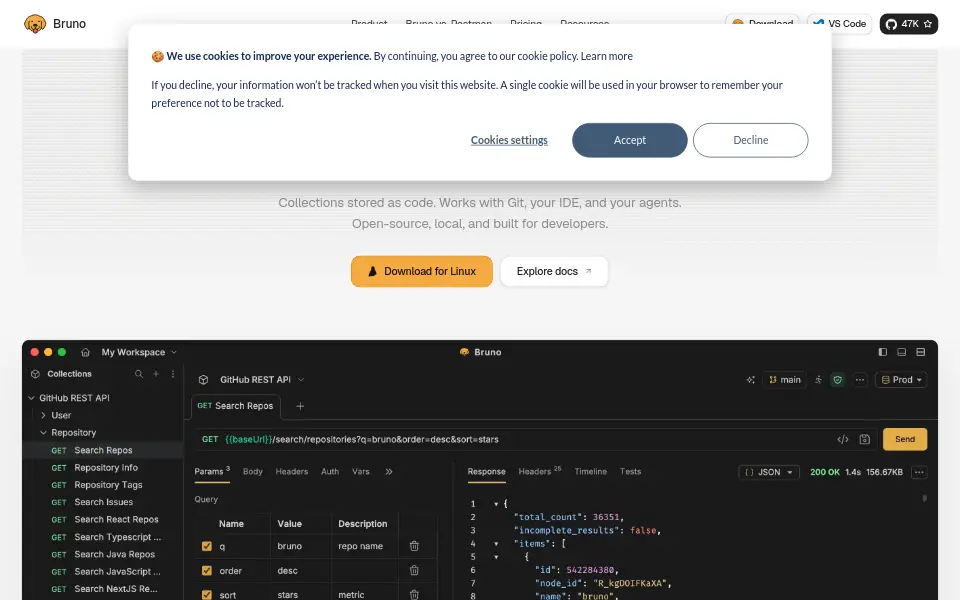
Task: Collapse the Repository folder
Action: pyautogui.click(x=43, y=432)
